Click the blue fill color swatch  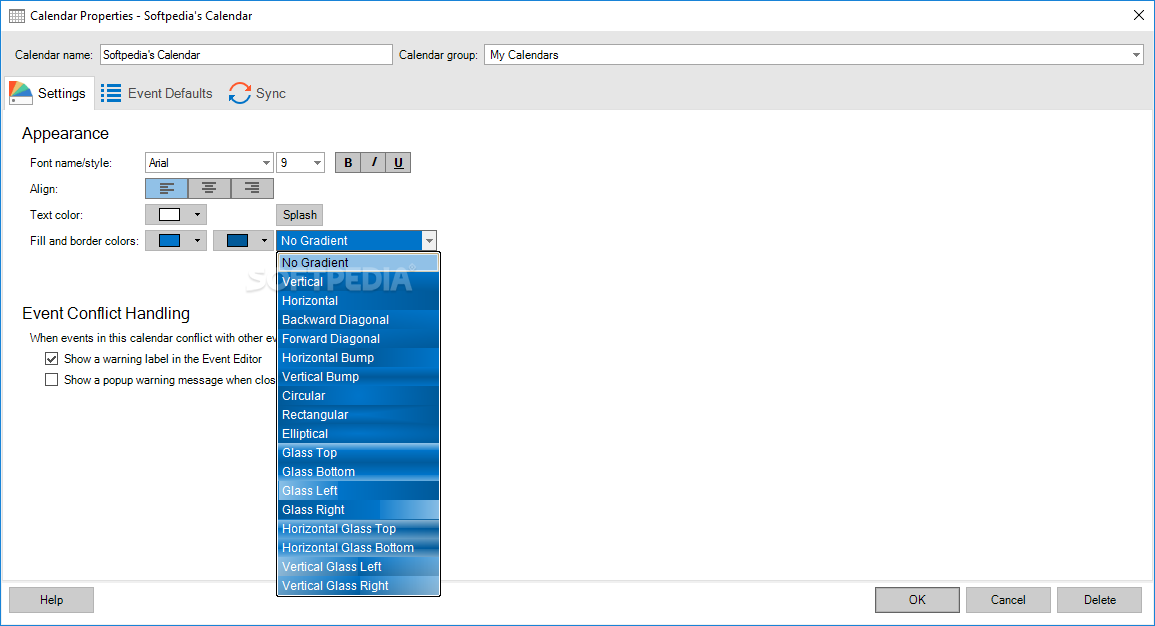169,241
